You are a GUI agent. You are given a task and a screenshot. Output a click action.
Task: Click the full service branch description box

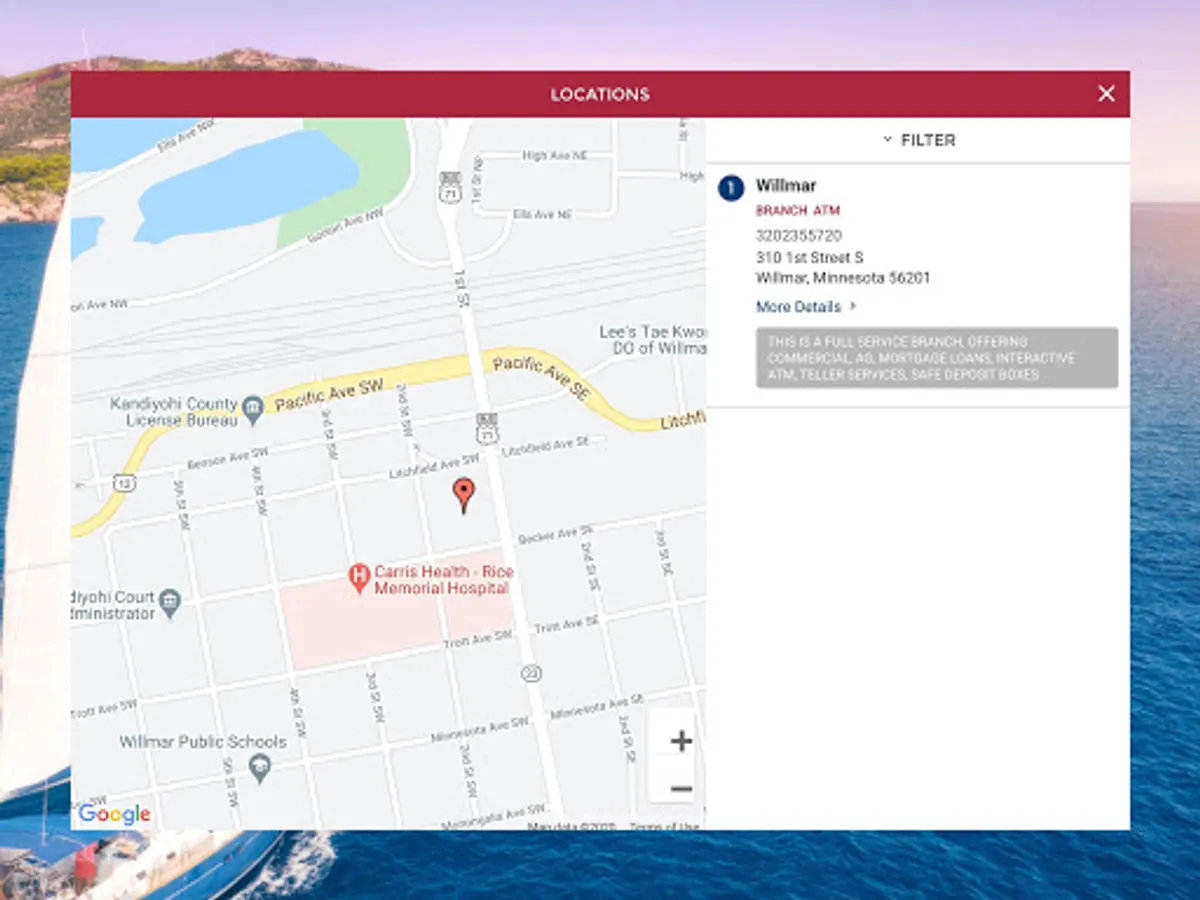[x=936, y=357]
